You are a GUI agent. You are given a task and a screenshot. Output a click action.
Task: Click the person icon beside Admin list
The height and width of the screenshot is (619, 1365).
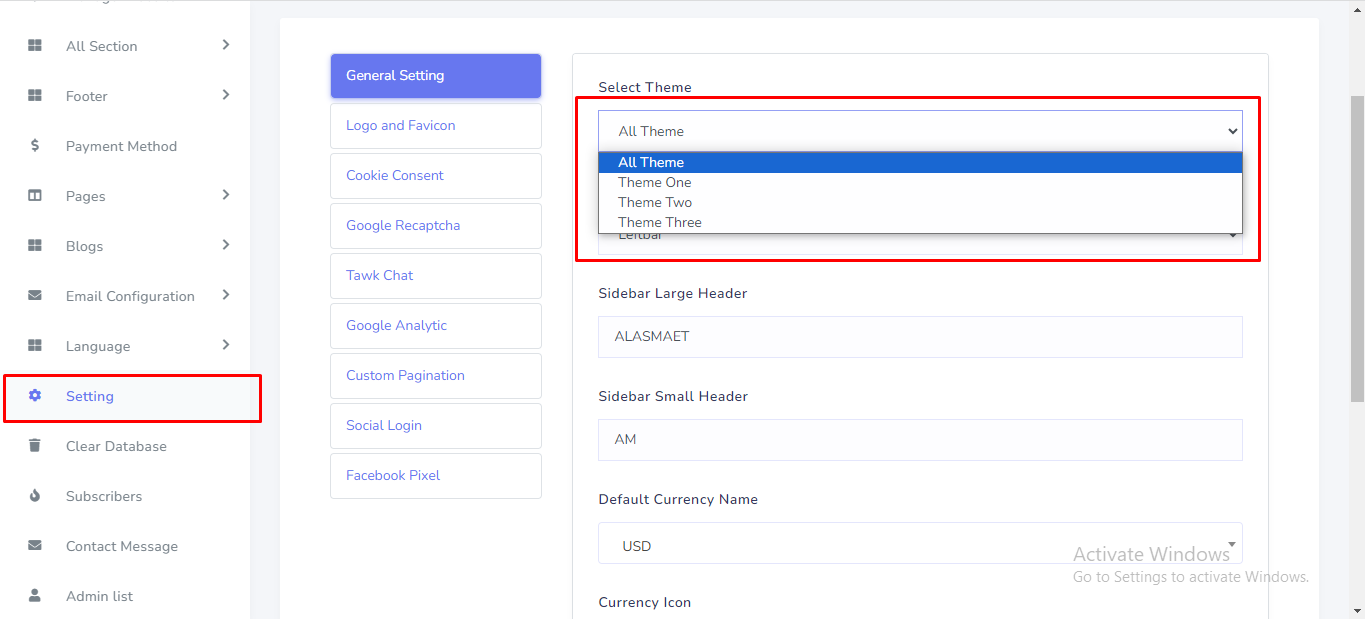[35, 596]
